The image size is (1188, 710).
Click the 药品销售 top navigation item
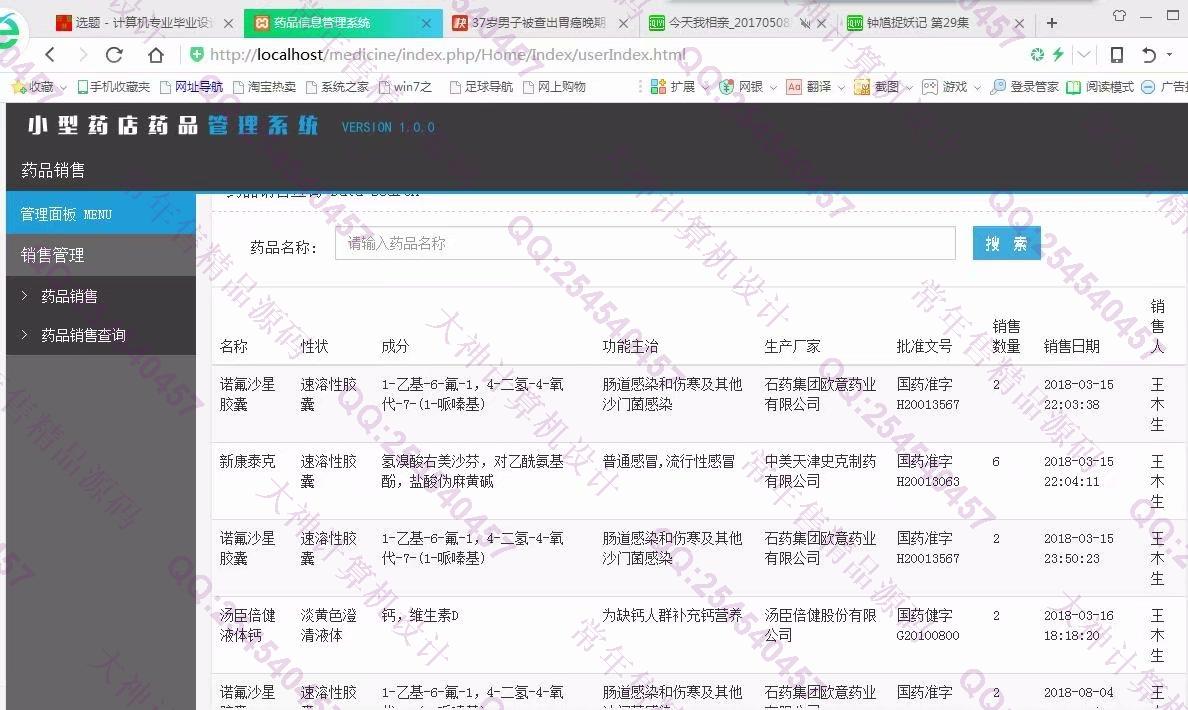52,170
